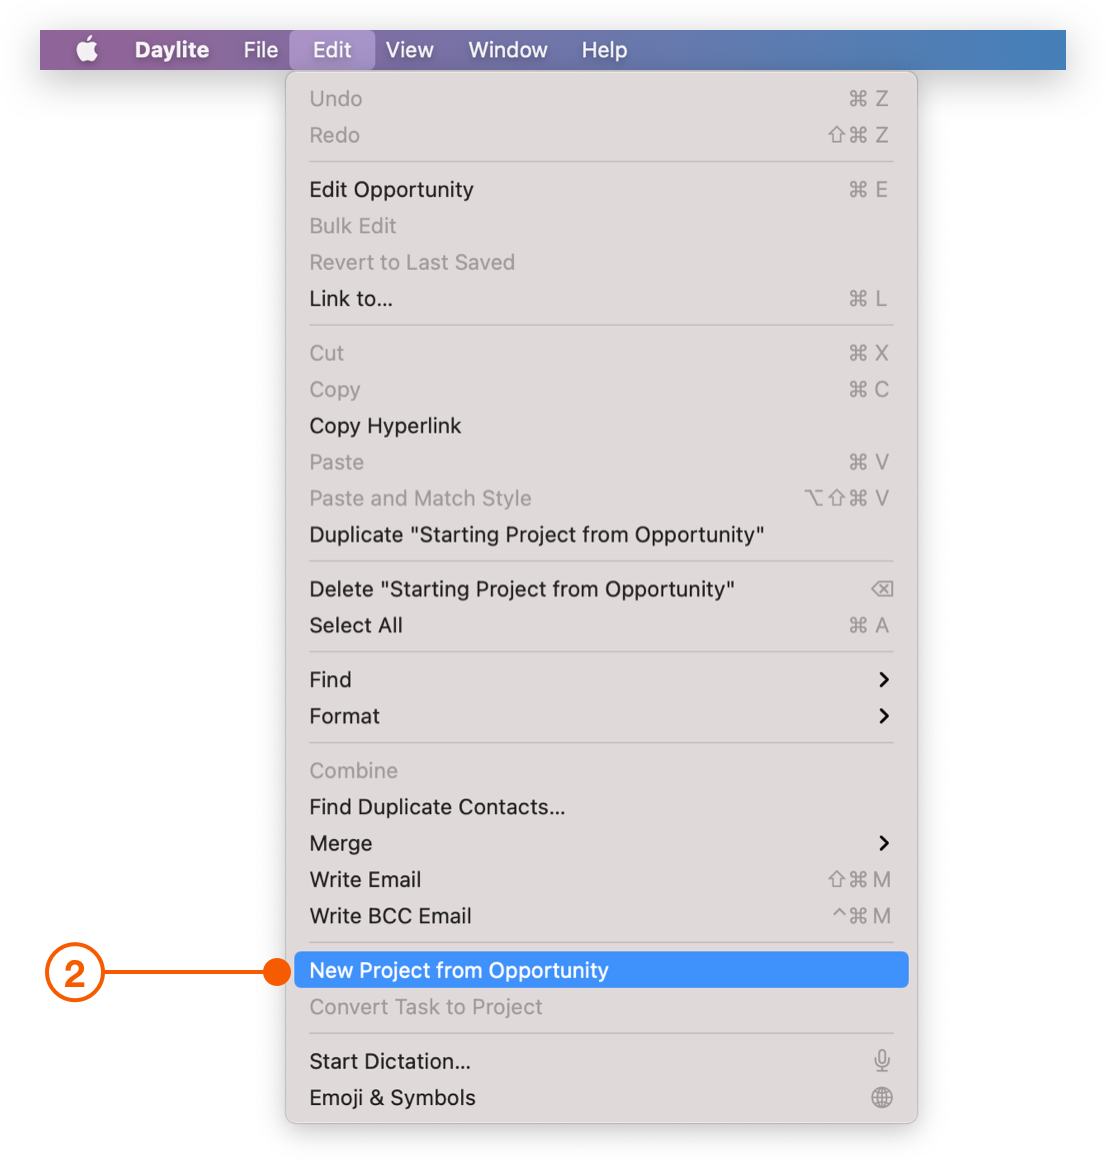Click the globe icon beside Emoji & Symbols
The width and height of the screenshot is (1106, 1162).
coord(881,1097)
